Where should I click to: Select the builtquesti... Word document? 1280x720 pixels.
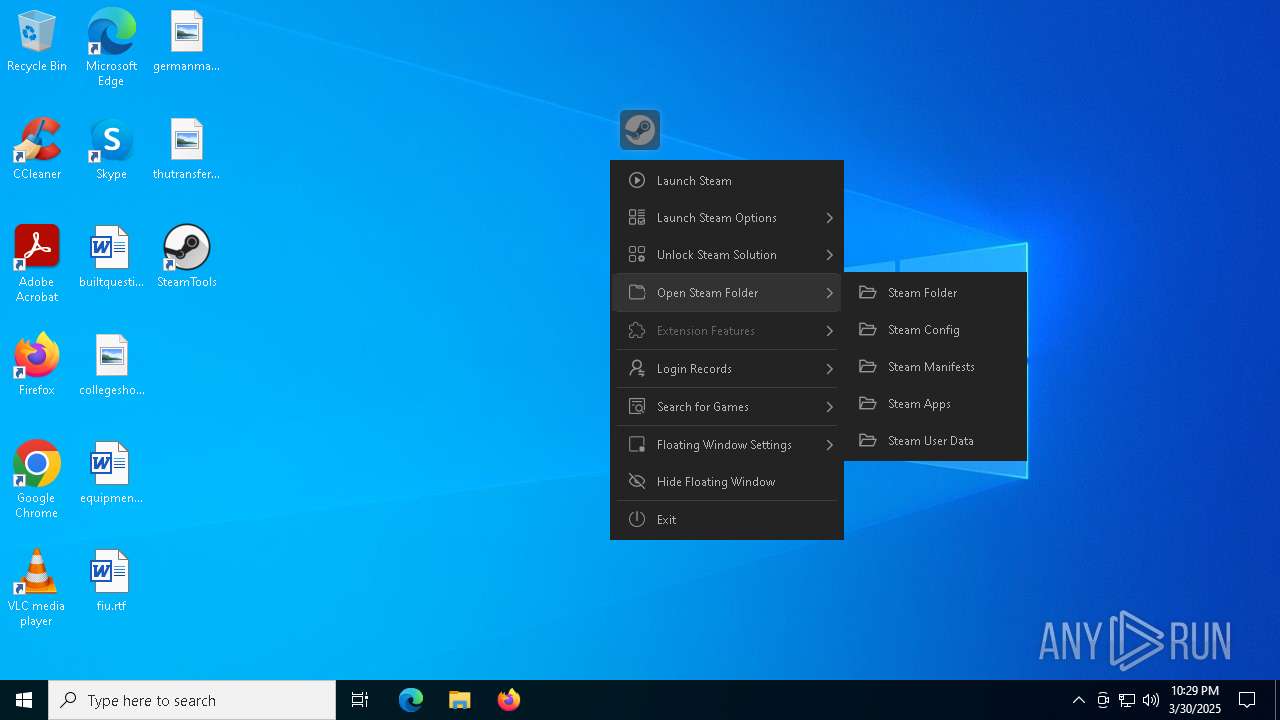[x=111, y=256]
